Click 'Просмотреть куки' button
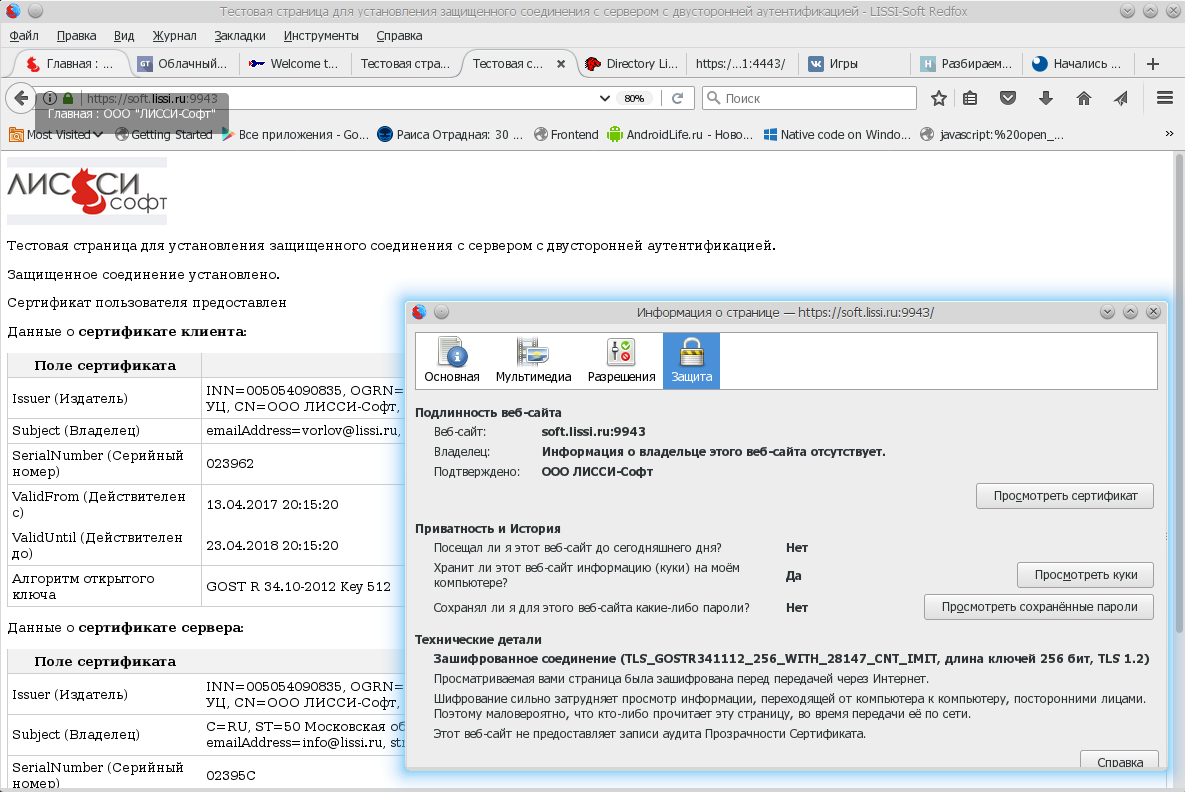The height and width of the screenshot is (792, 1185). (x=1085, y=575)
